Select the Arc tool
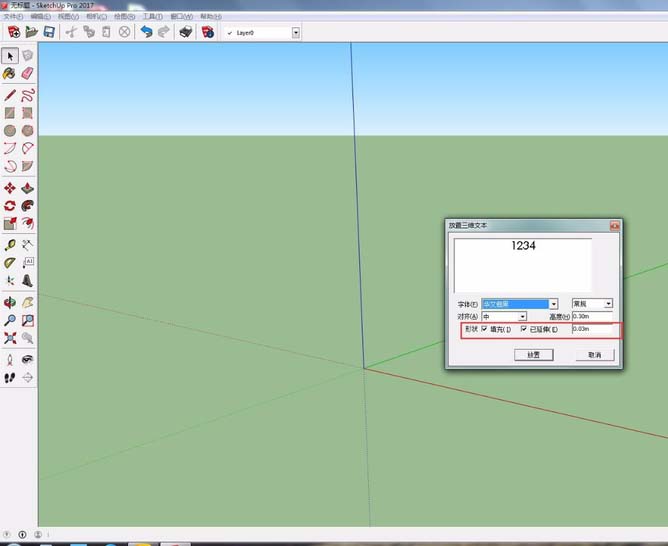668x546 pixels. pyautogui.click(x=10, y=148)
